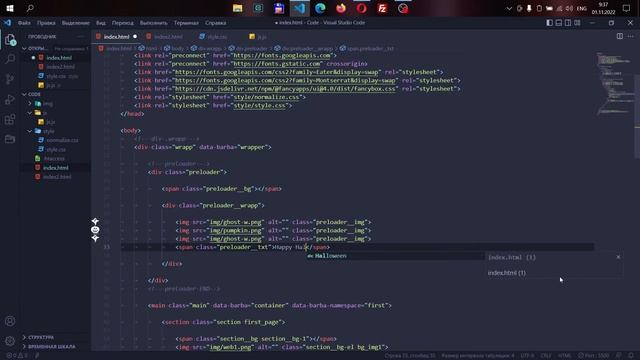Viewport: 640px width, 360px height.
Task: Open the Search view in activity bar
Action: click(10, 59)
